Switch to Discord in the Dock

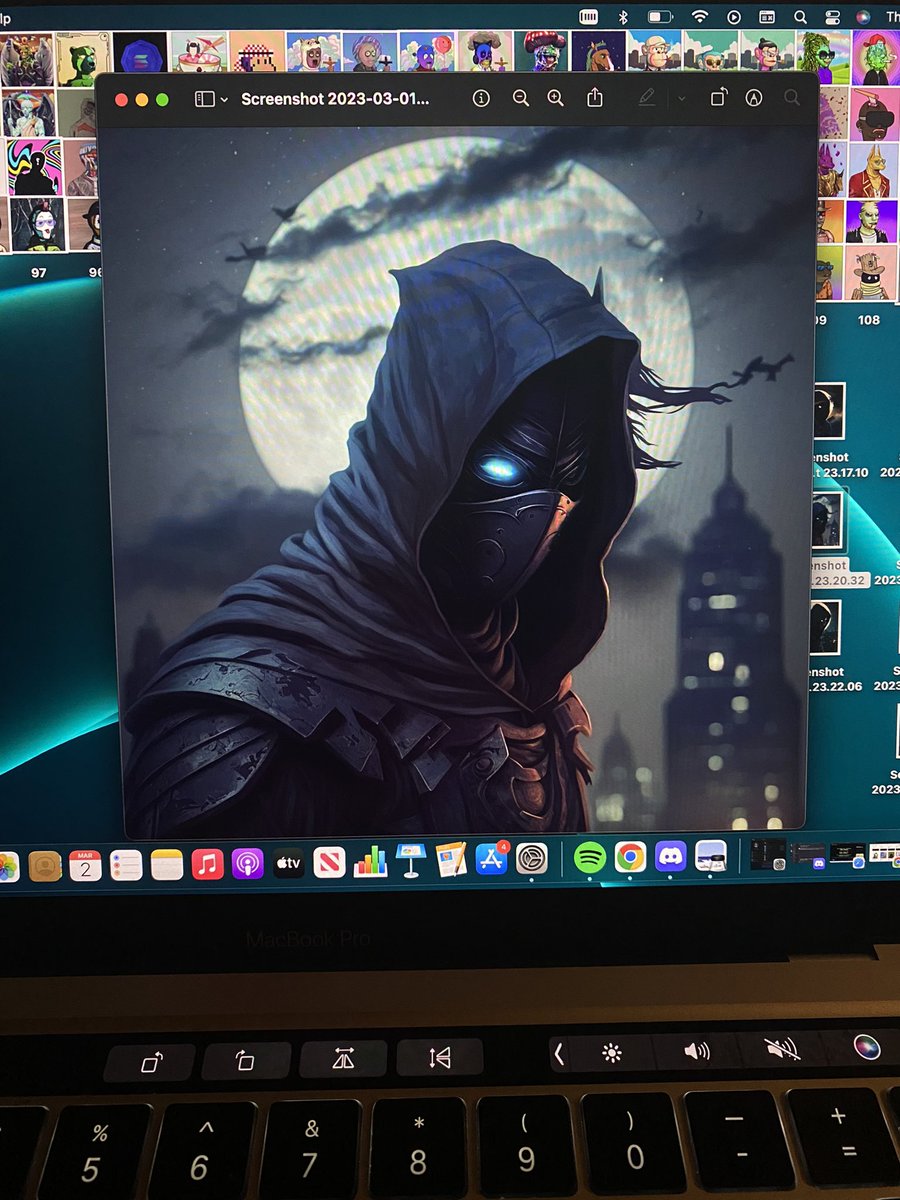click(x=670, y=856)
